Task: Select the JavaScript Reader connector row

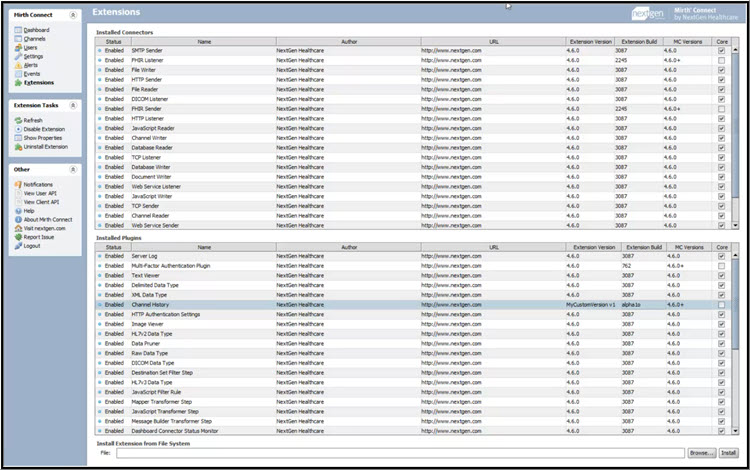Action: [x=413, y=128]
